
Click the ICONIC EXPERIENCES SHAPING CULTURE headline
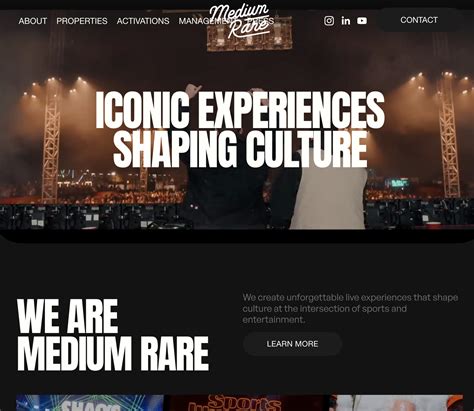click(240, 129)
